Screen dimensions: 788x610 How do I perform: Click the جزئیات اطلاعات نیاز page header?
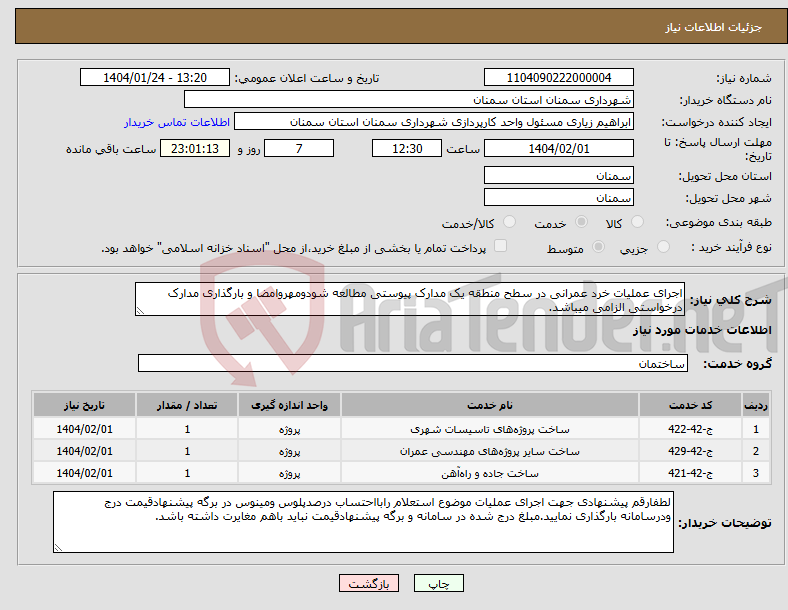pyautogui.click(x=714, y=27)
